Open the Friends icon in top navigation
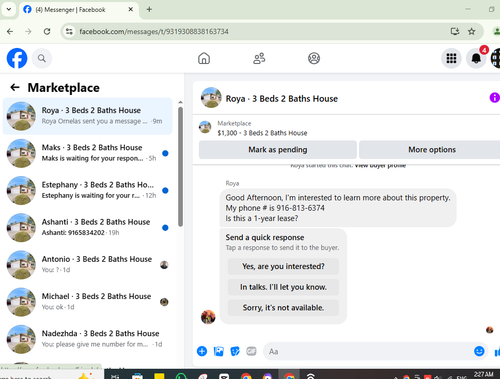500x379 pixels. click(259, 58)
